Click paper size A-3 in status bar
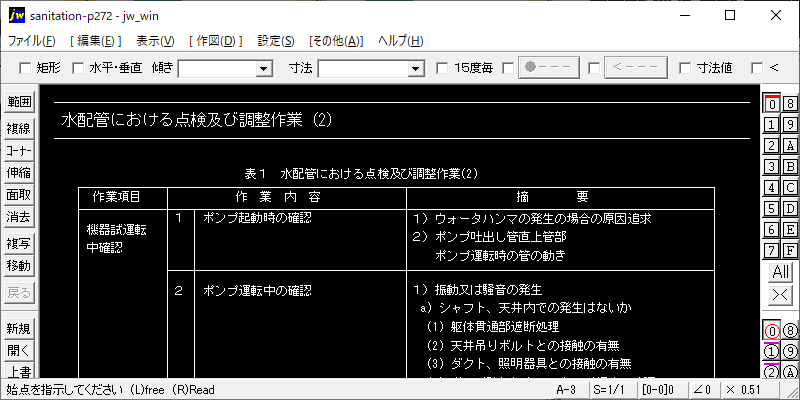Image resolution: width=800 pixels, height=400 pixels. pyautogui.click(x=570, y=390)
